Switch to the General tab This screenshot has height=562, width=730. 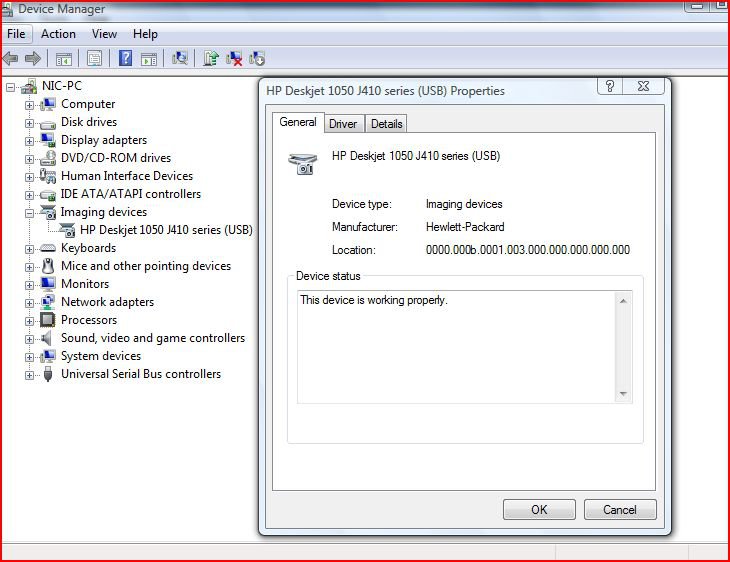point(298,122)
